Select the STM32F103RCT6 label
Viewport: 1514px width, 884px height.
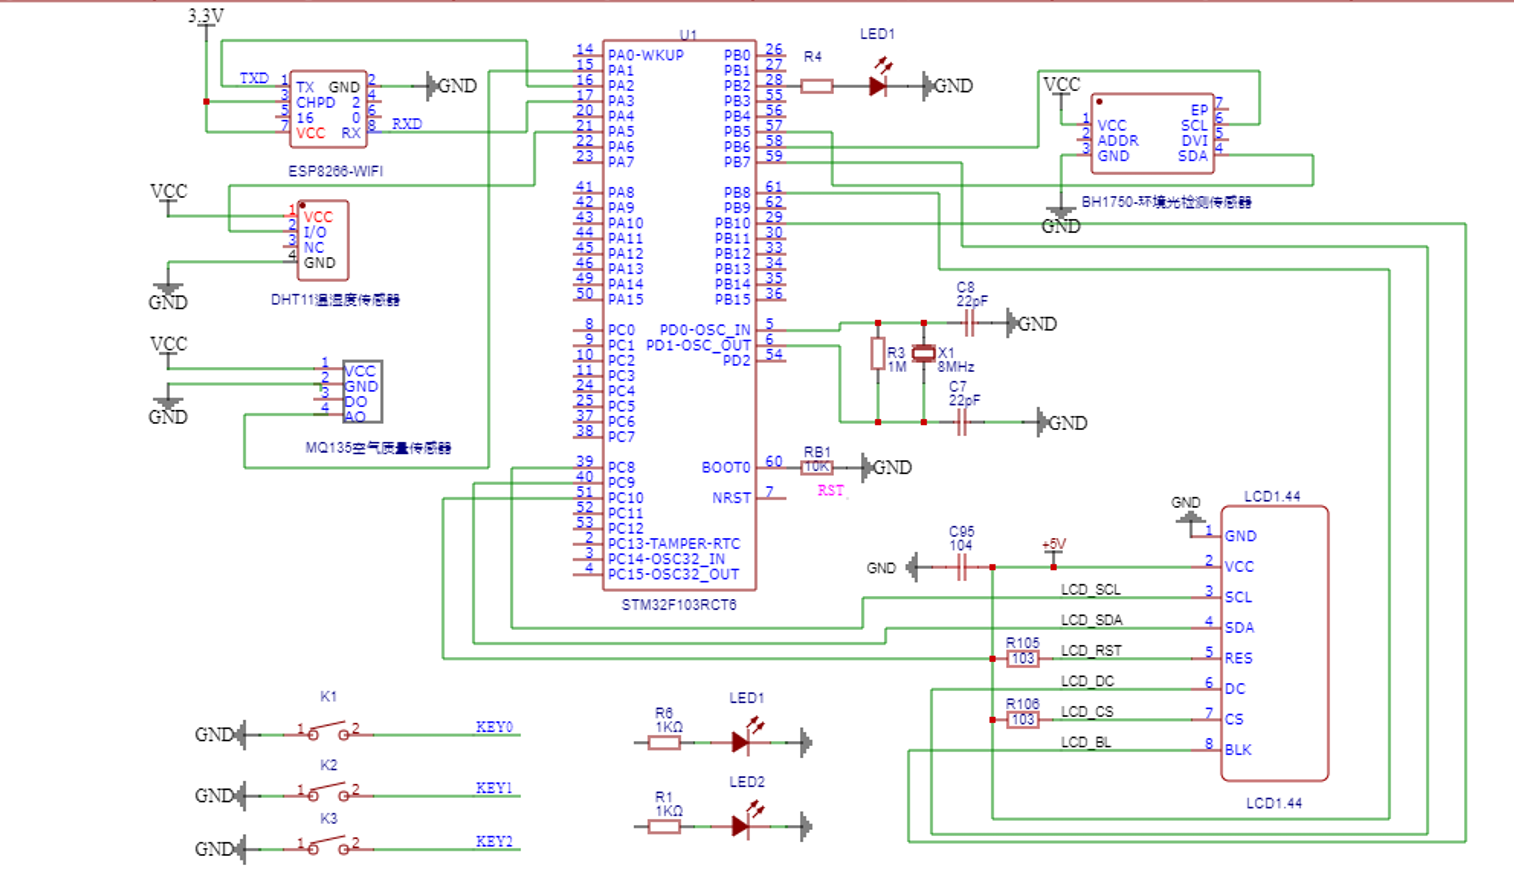pos(679,605)
